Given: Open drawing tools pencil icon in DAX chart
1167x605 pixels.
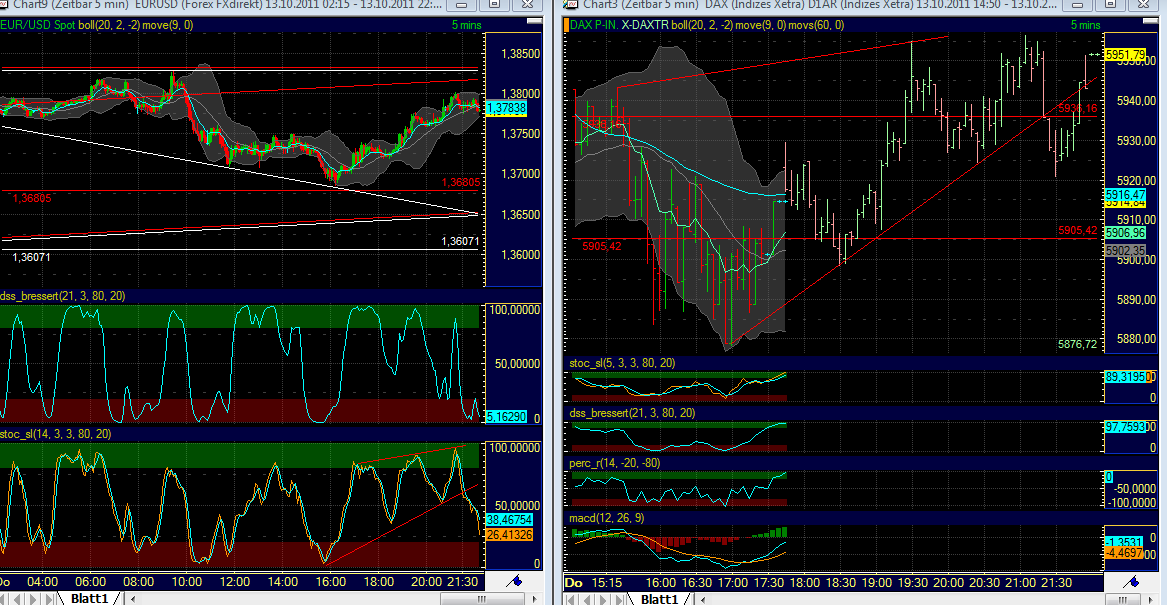Looking at the screenshot, I should pyautogui.click(x=1131, y=581).
